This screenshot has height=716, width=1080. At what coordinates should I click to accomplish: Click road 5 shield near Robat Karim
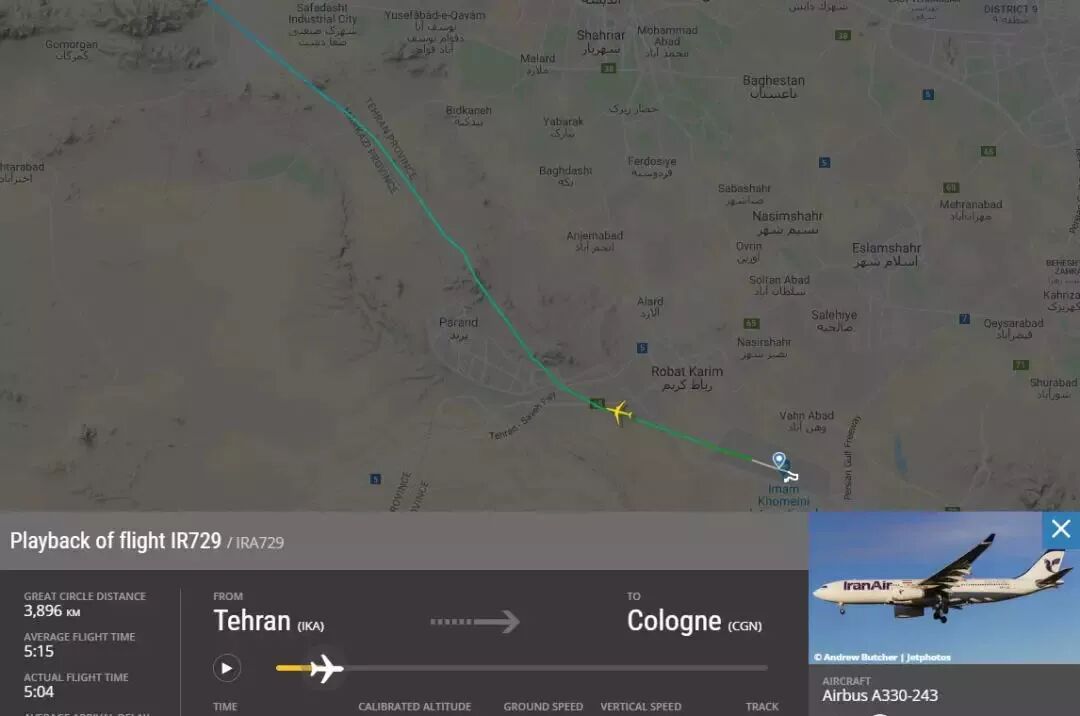point(642,348)
